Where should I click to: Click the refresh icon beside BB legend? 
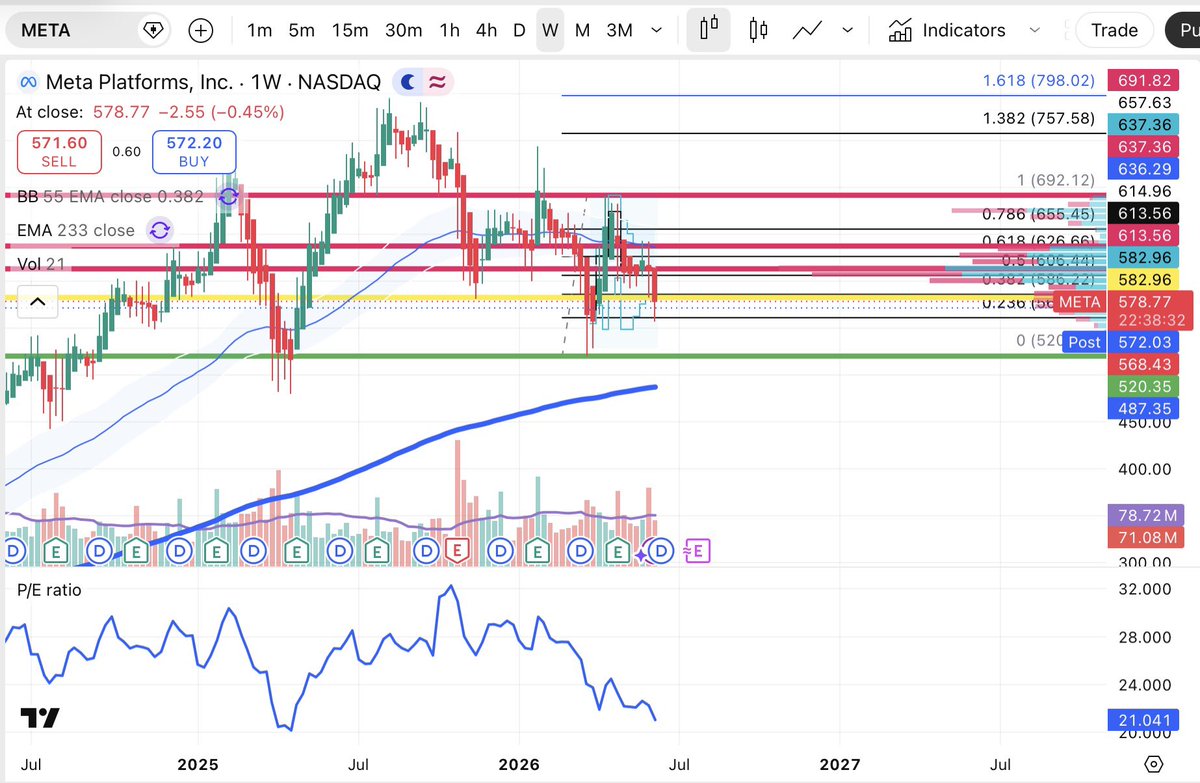point(228,196)
